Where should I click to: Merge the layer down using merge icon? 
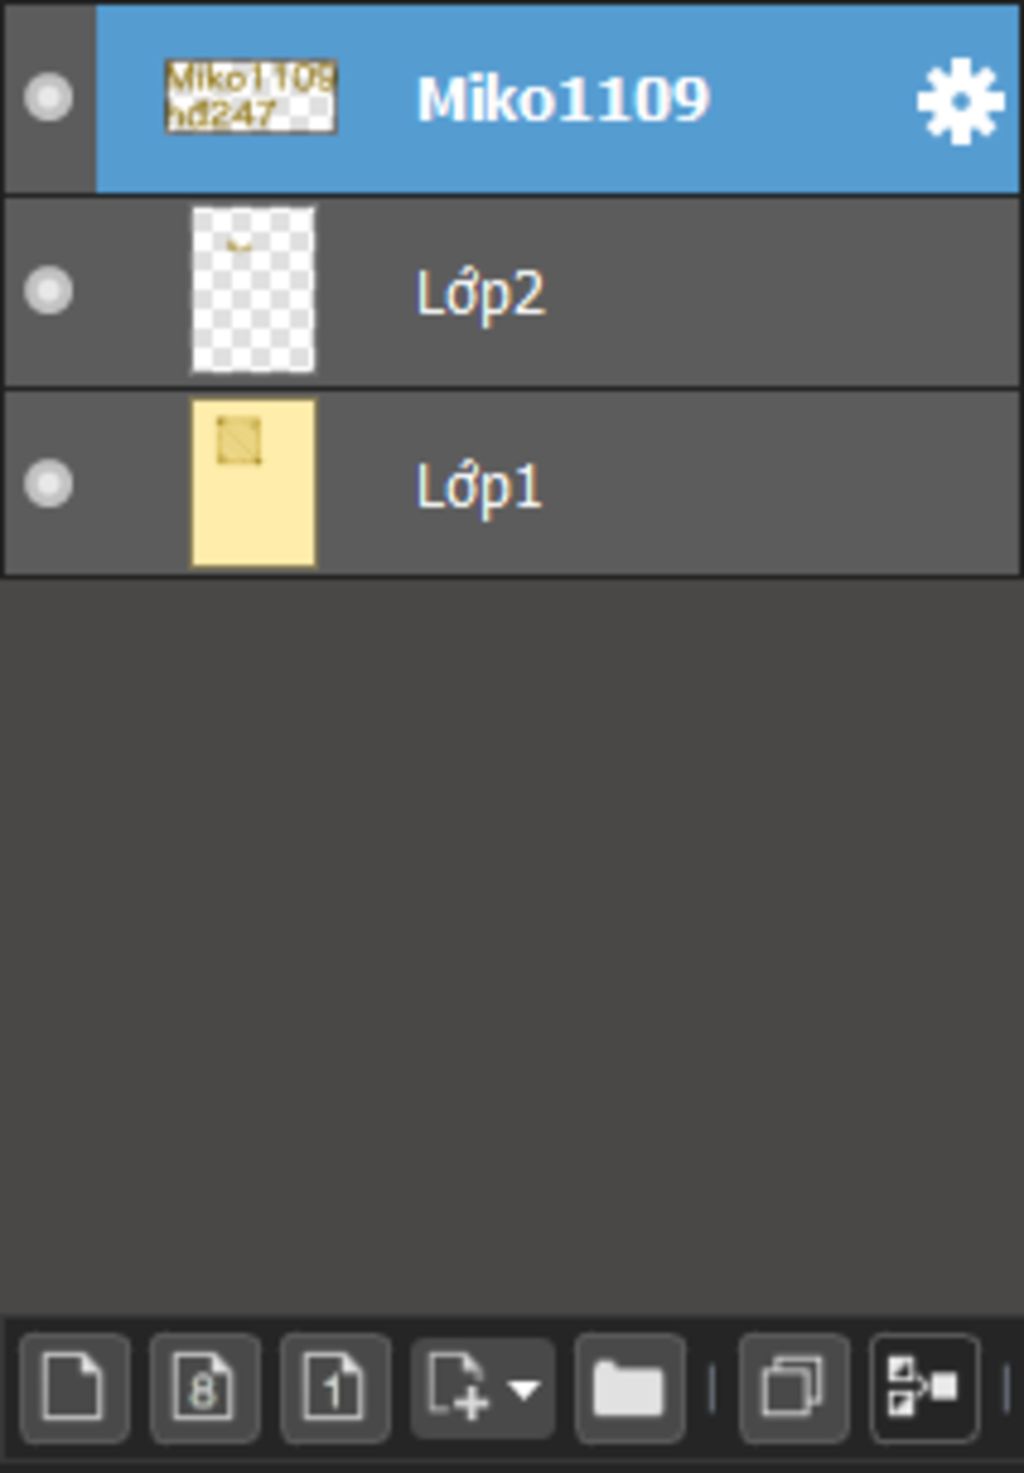tap(923, 1387)
